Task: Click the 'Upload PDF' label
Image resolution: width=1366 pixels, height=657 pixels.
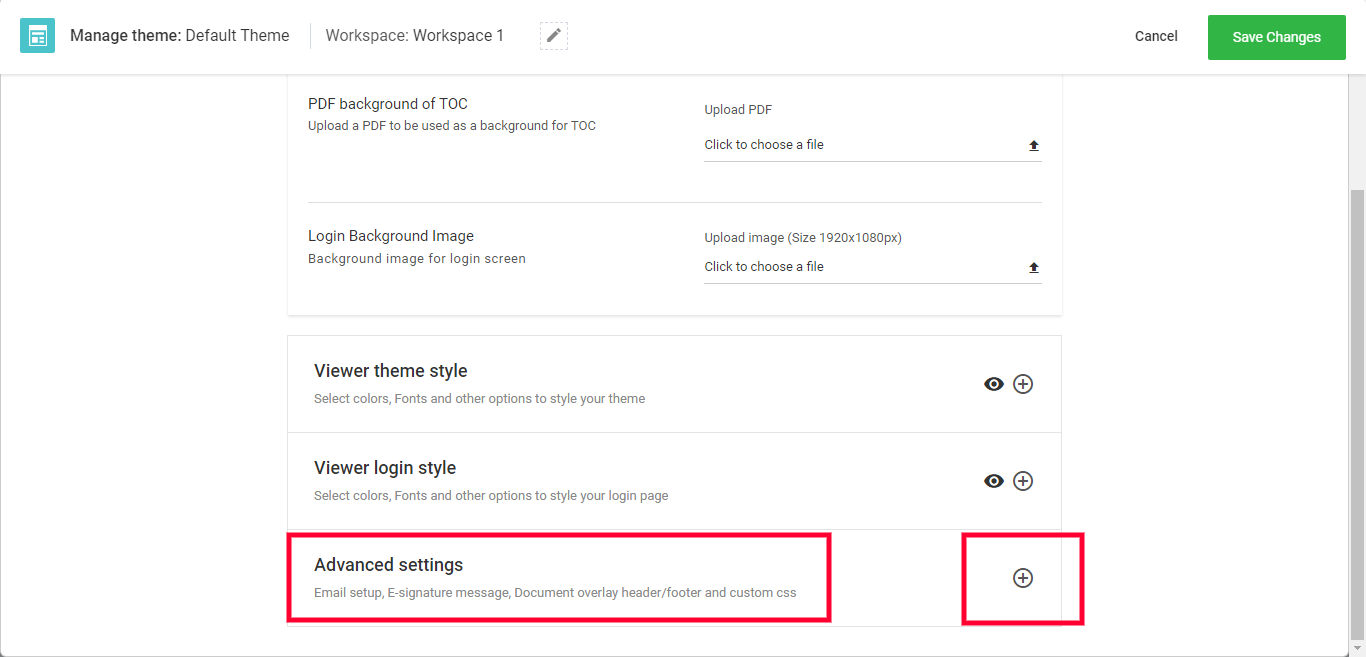Action: click(x=738, y=110)
